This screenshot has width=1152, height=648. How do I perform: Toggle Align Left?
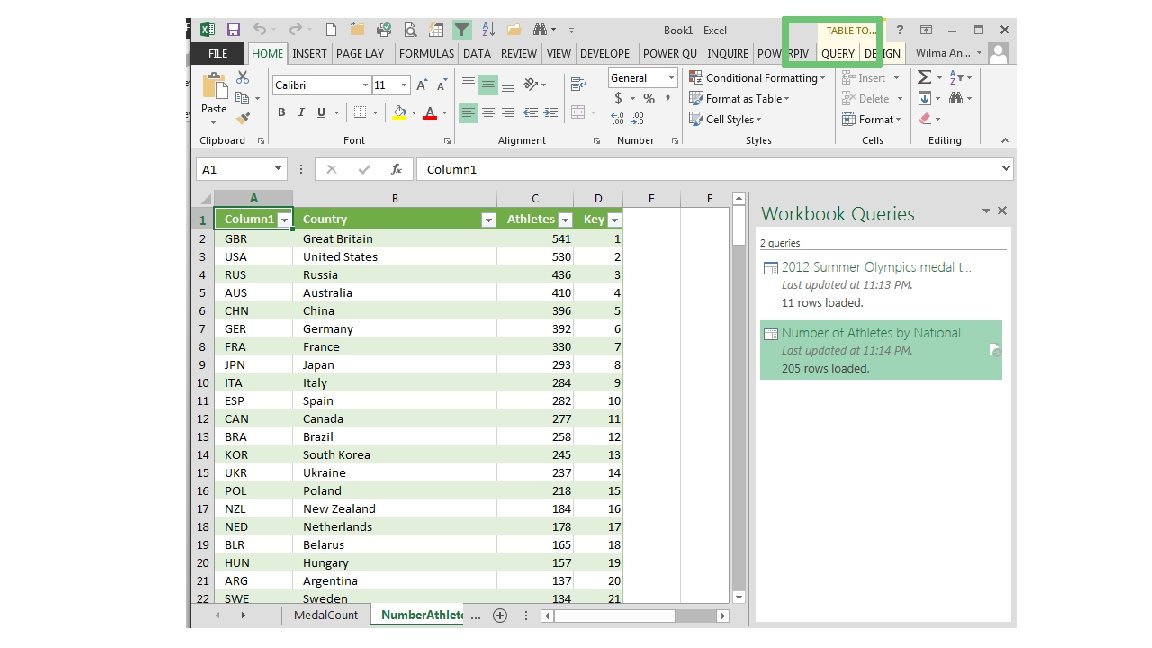[x=468, y=112]
